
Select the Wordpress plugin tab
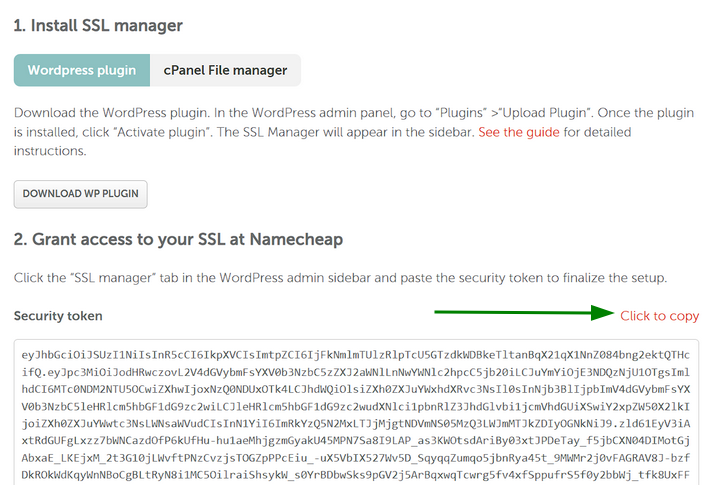pyautogui.click(x=82, y=70)
